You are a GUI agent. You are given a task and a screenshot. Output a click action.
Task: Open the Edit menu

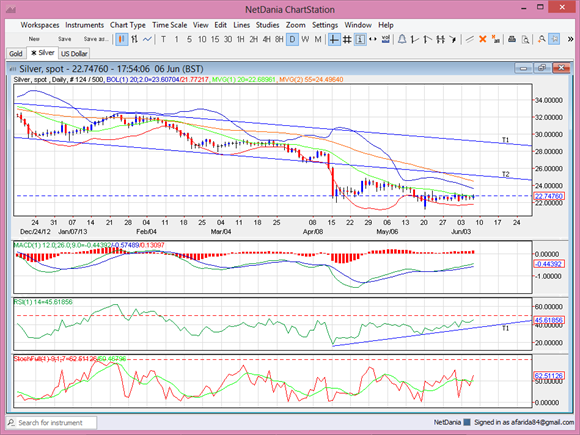tap(220, 25)
